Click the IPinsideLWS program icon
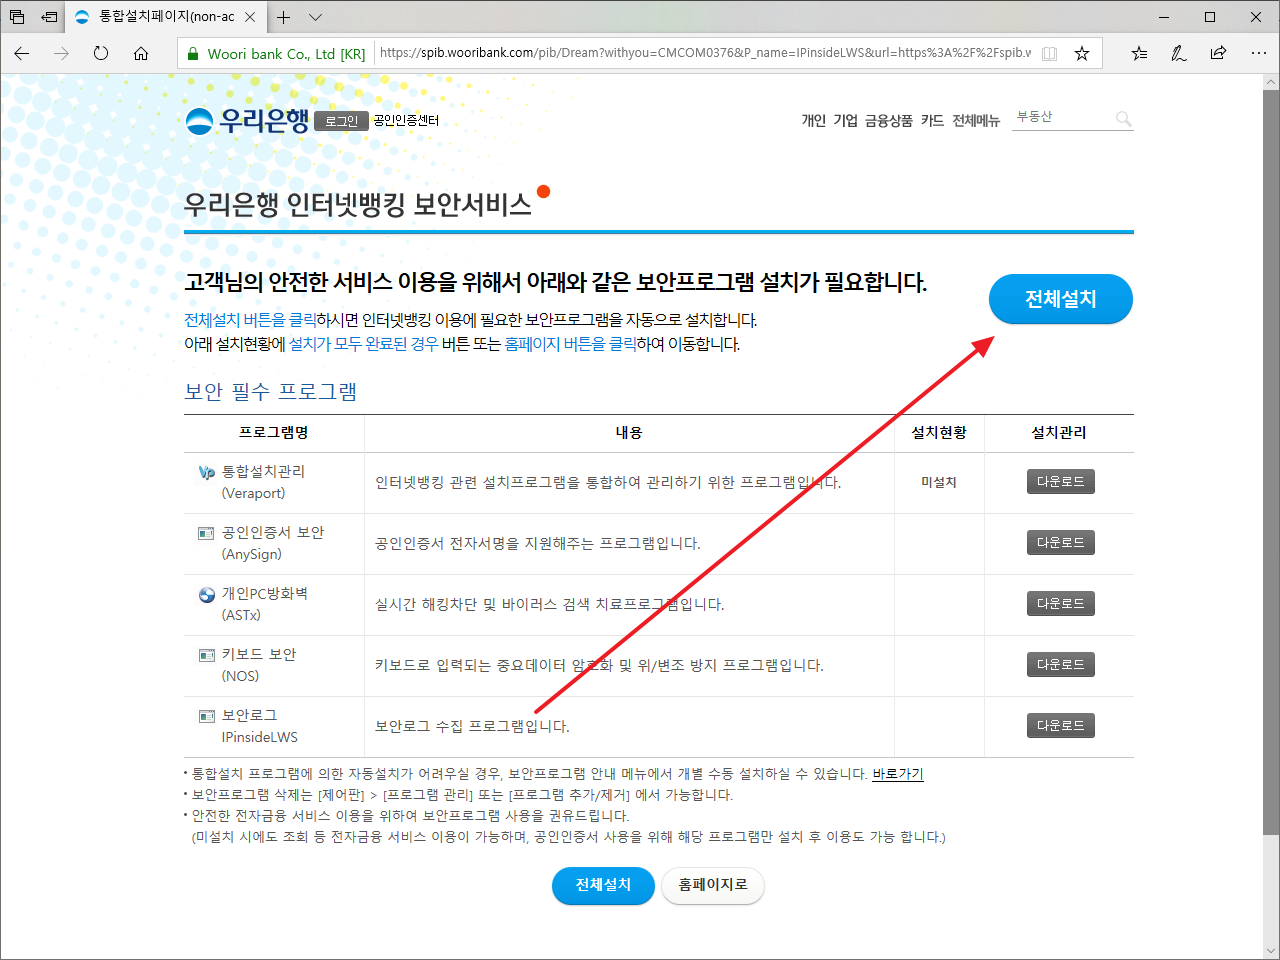The image size is (1280, 960). (x=207, y=716)
